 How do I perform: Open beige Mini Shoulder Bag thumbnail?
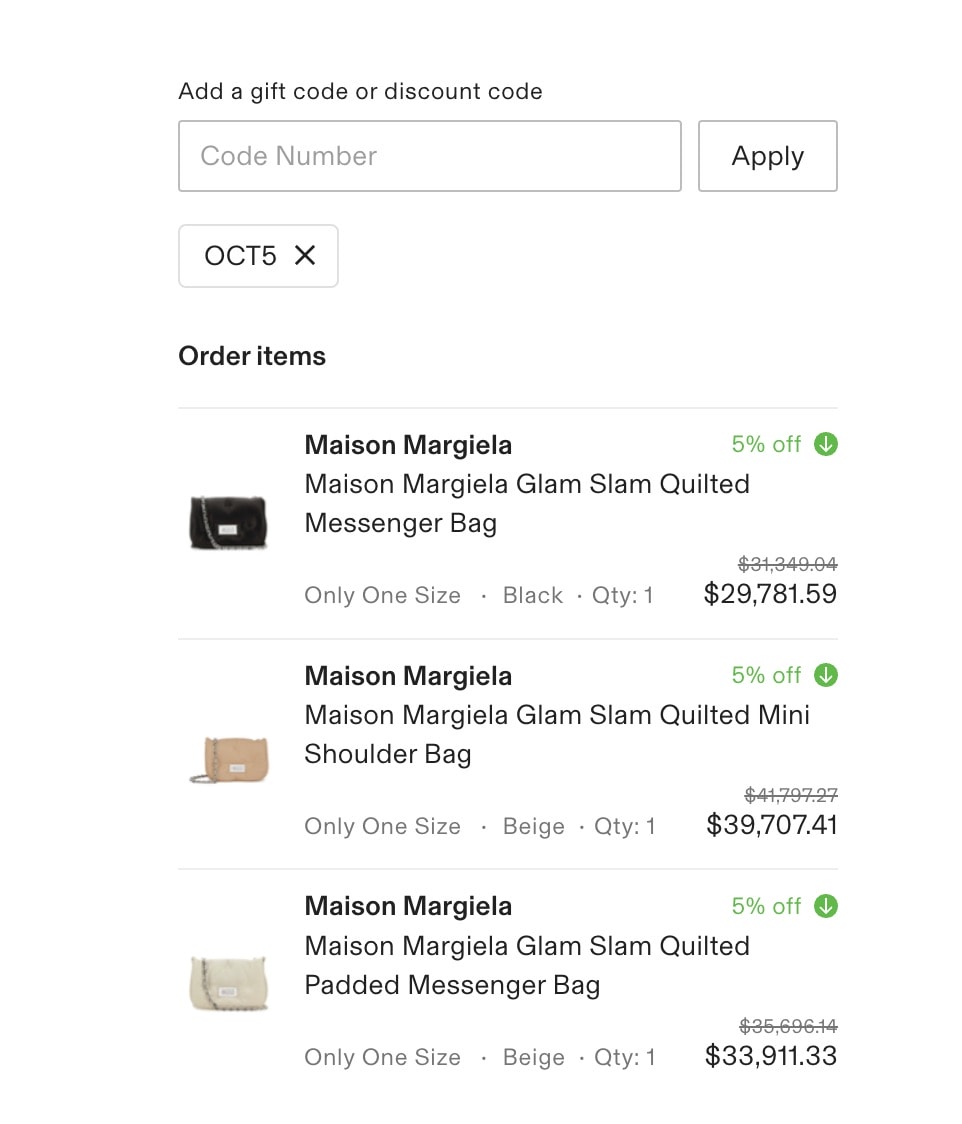pos(229,760)
